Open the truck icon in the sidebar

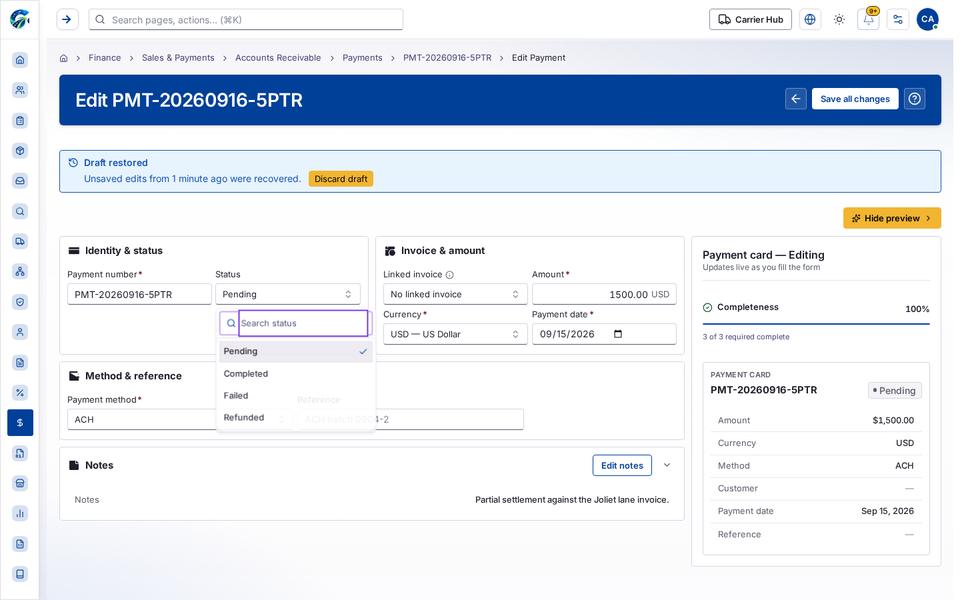(x=20, y=241)
